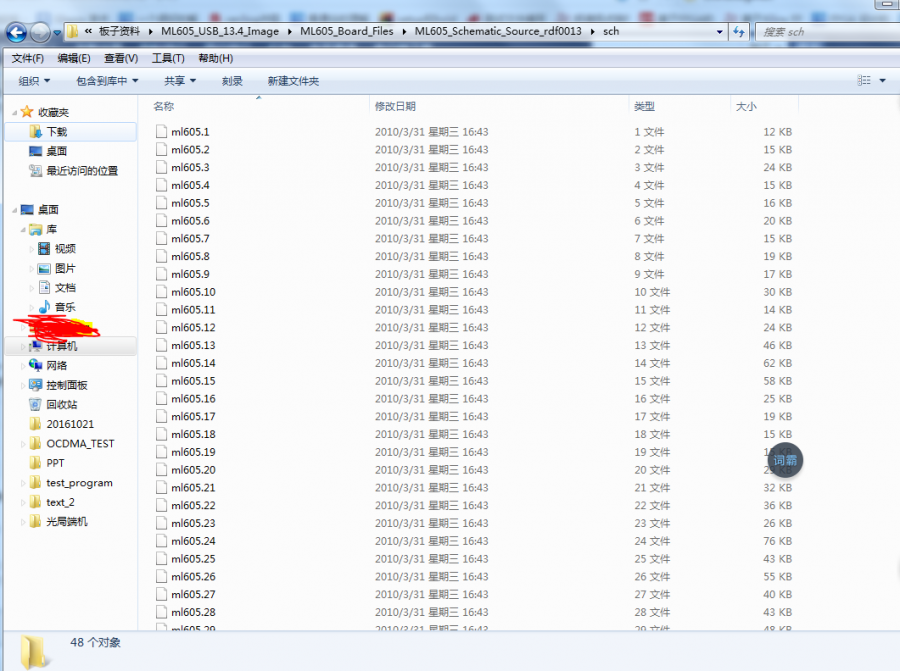Select the 图片 library icon
Viewport: 900px width, 671px height.
pyautogui.click(x=44, y=269)
